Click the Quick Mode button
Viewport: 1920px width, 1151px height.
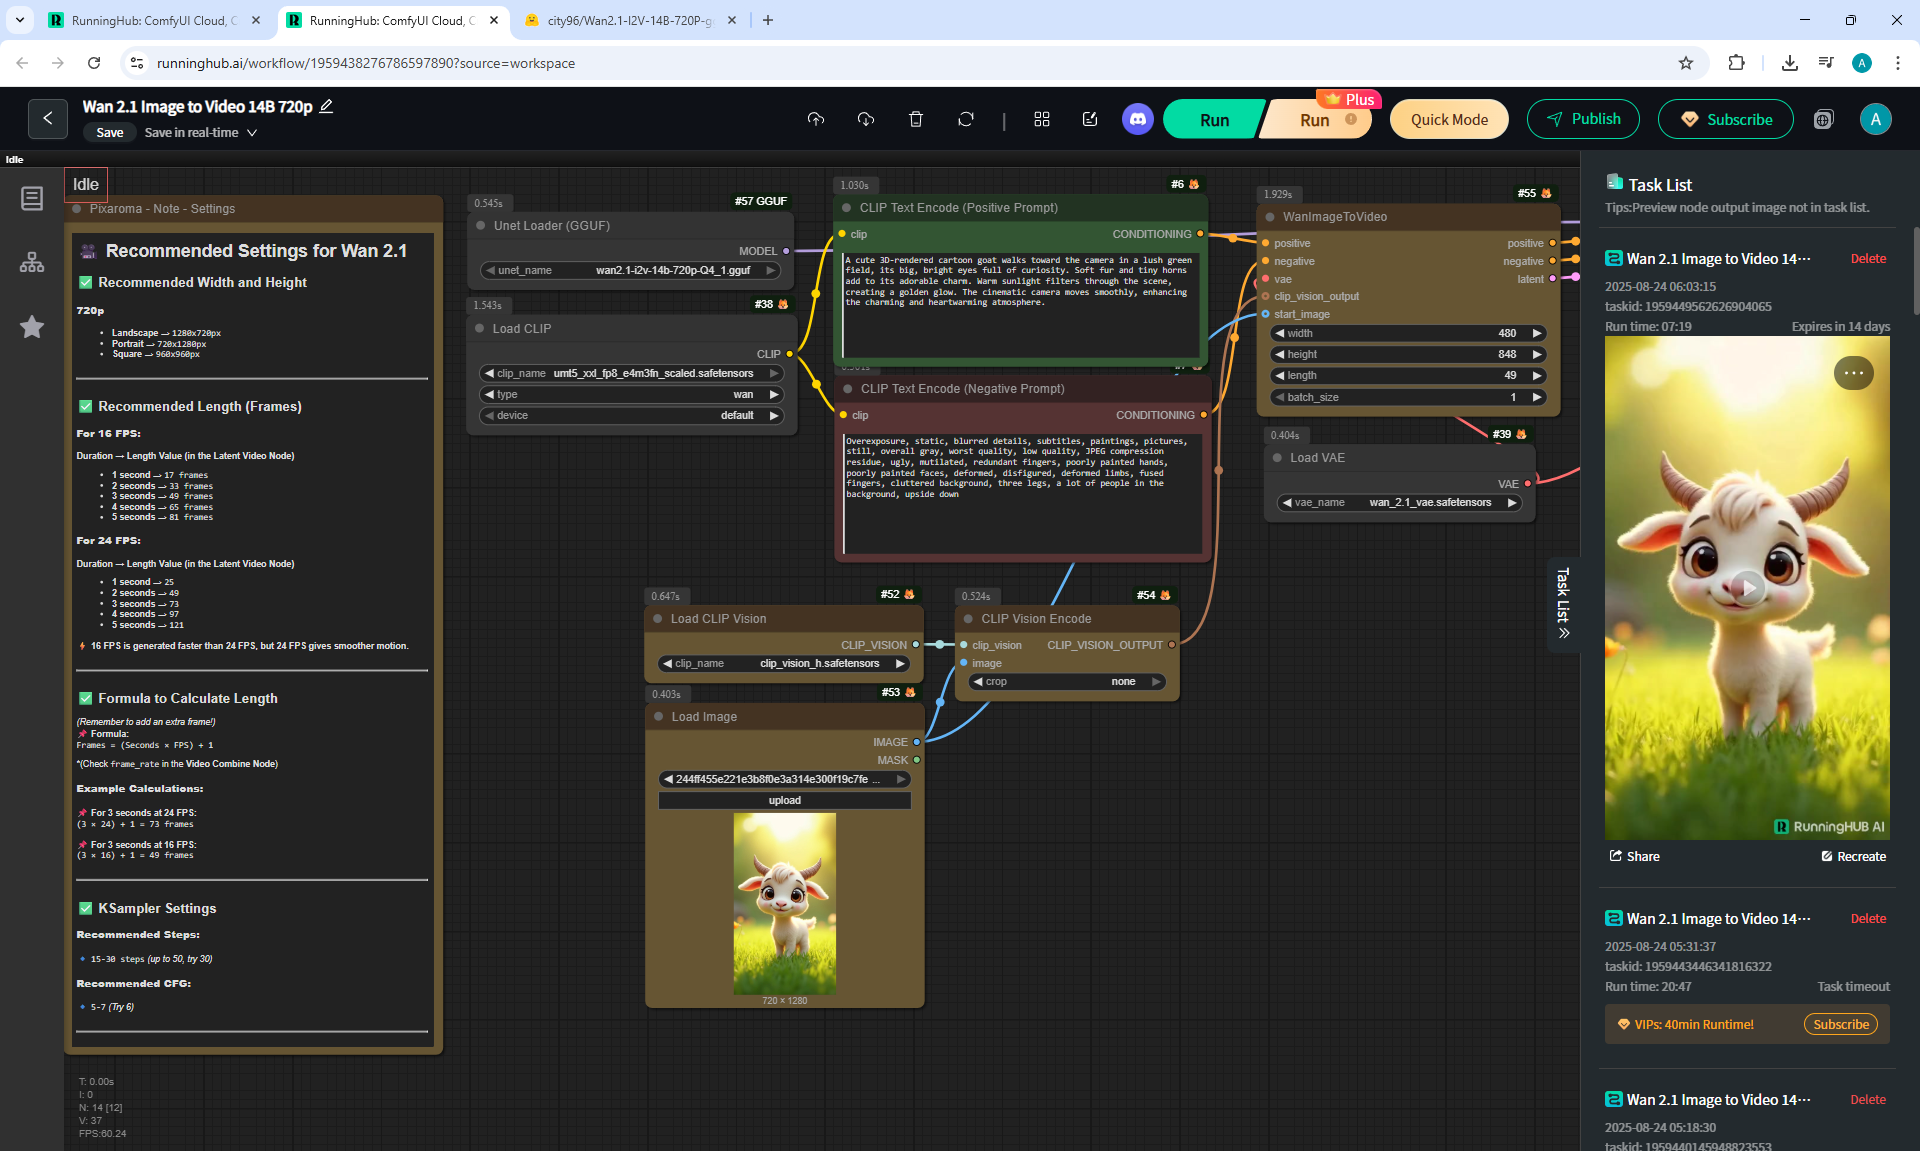click(1449, 119)
